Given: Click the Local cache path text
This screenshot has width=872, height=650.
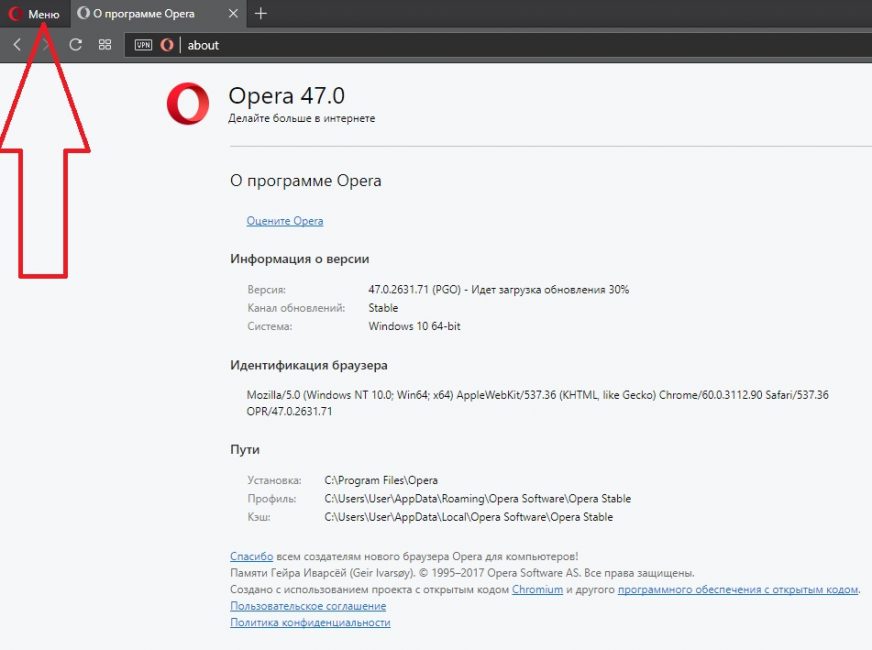Looking at the screenshot, I should tap(469, 517).
